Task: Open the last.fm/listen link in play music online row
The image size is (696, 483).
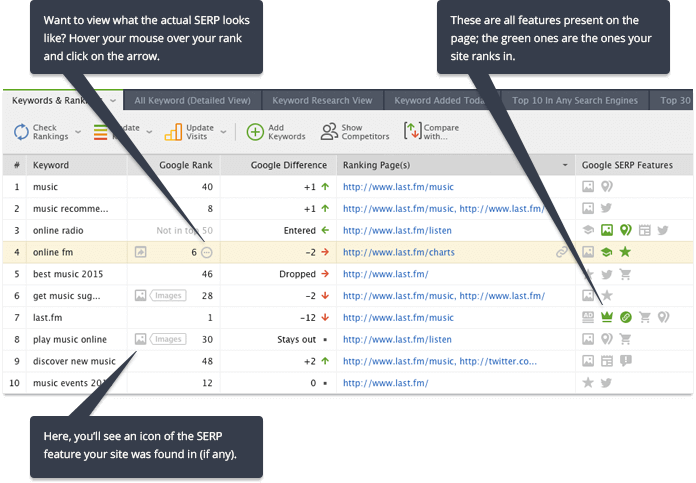Action: pos(397,339)
